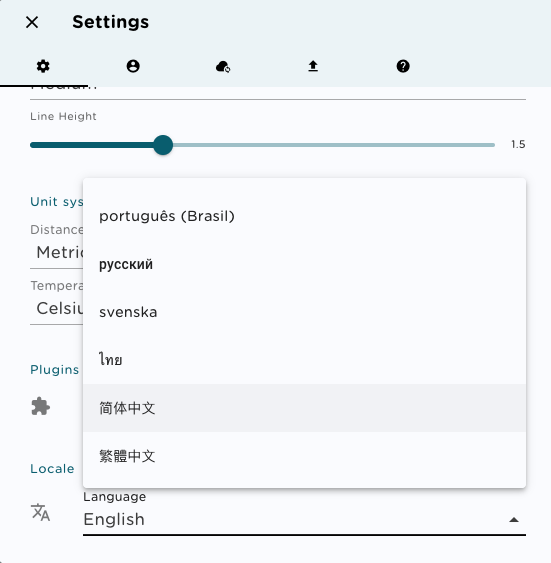
Task: Open the cloud sync settings tab
Action: click(223, 66)
